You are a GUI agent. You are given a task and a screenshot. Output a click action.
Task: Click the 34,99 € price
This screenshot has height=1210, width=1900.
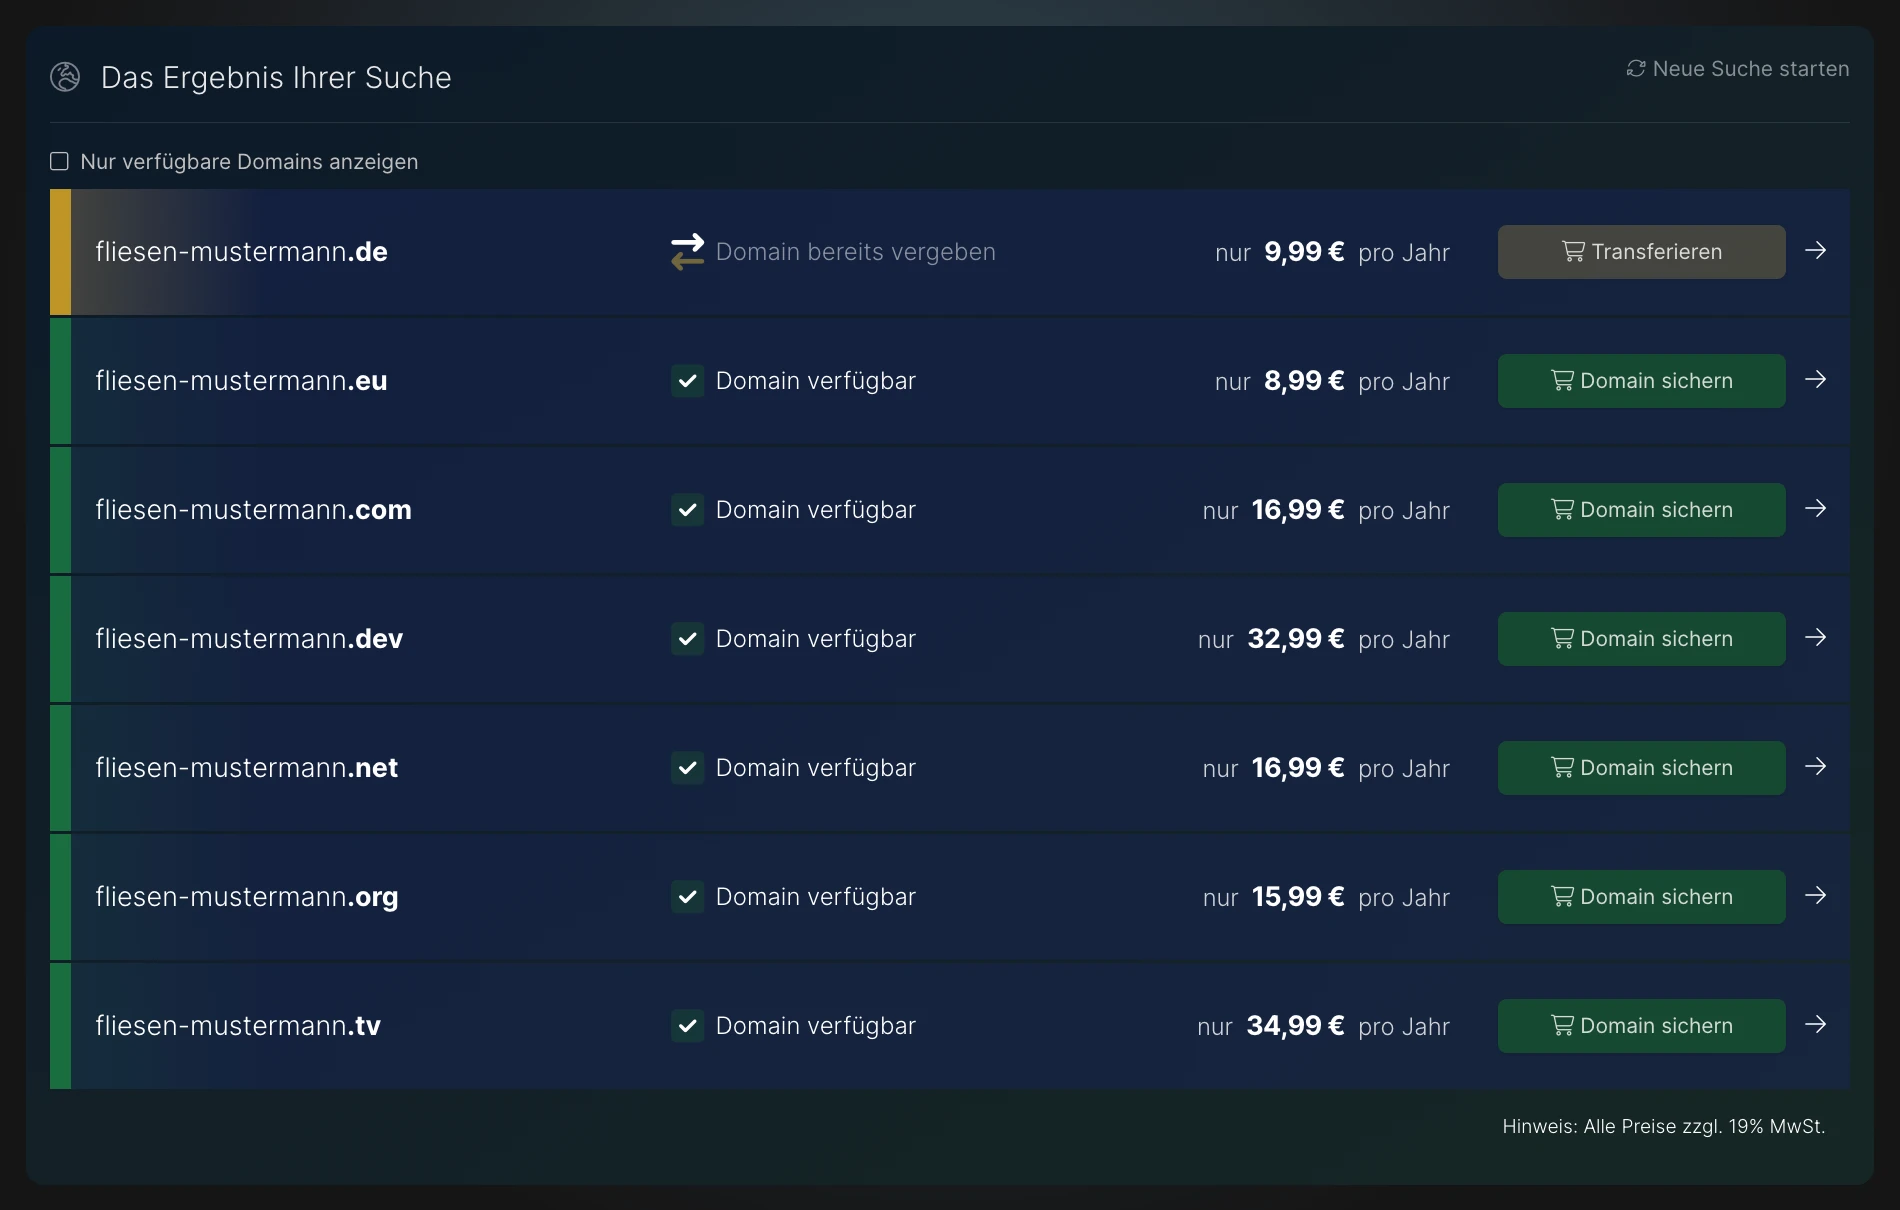1295,1026
